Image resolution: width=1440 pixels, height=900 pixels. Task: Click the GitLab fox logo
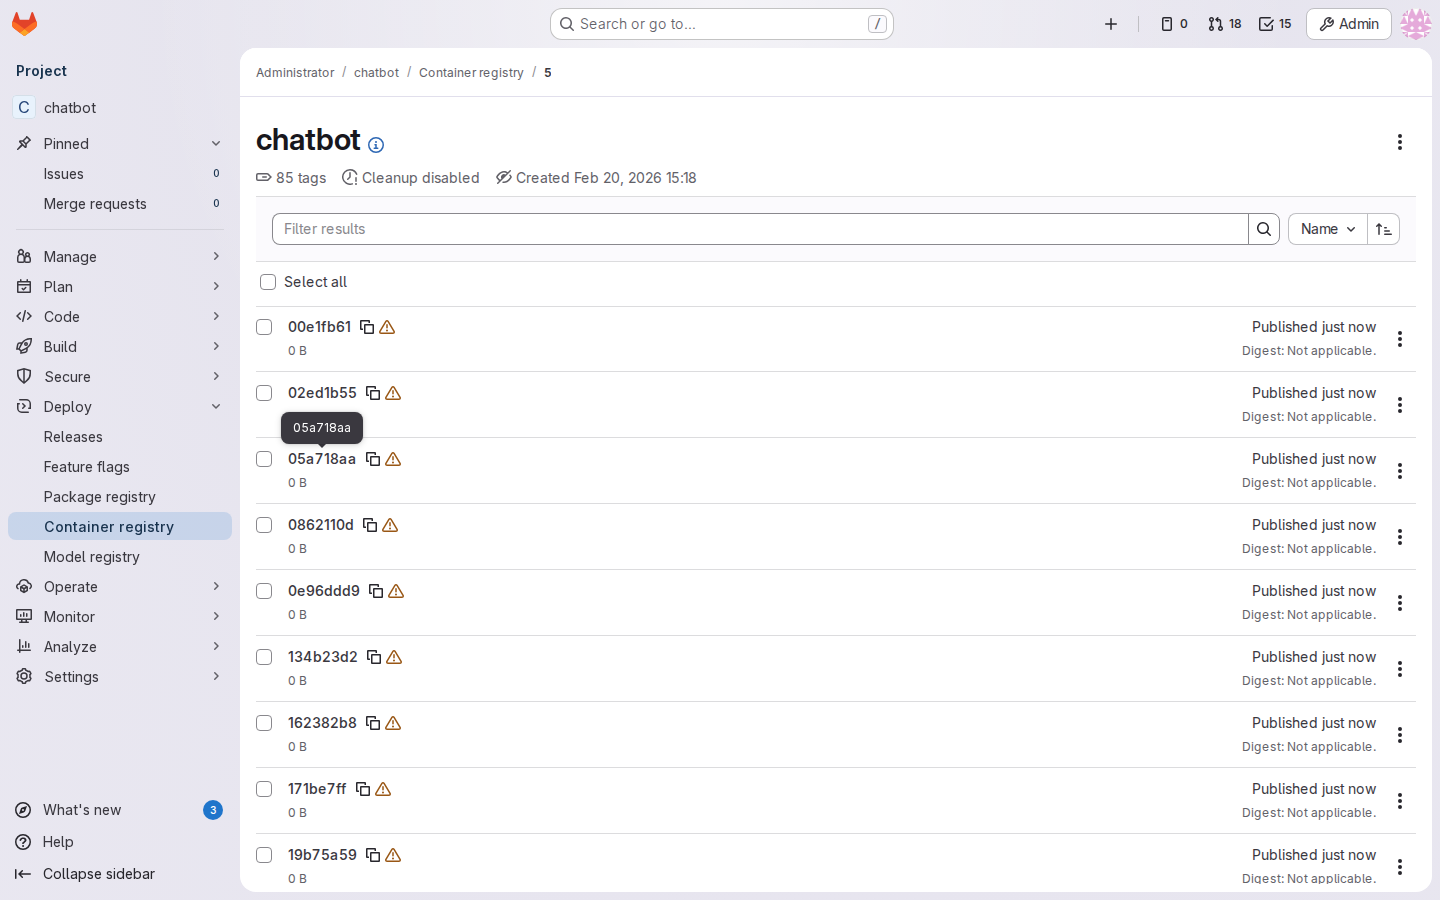tap(24, 24)
